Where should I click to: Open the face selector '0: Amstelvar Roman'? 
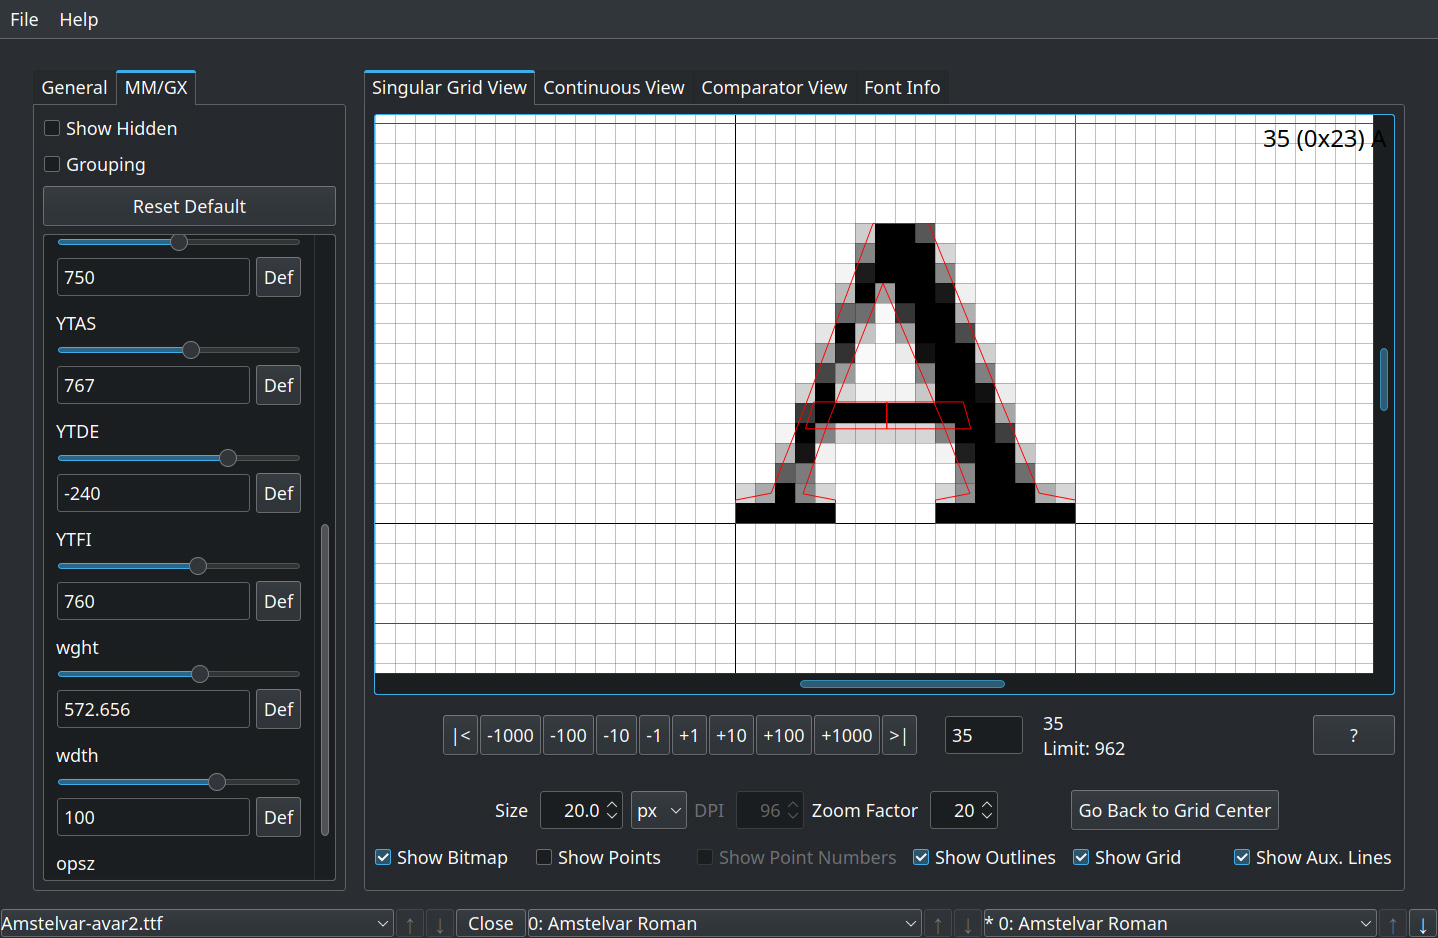pos(723,924)
